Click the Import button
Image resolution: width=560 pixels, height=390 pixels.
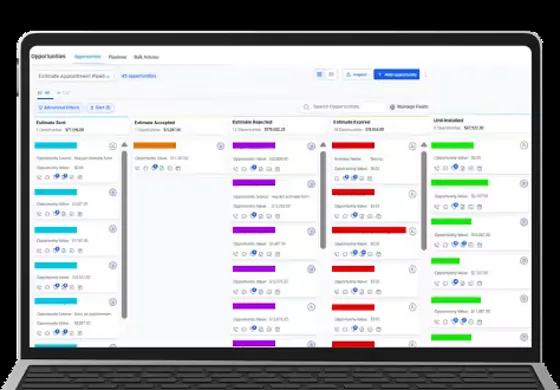357,74
